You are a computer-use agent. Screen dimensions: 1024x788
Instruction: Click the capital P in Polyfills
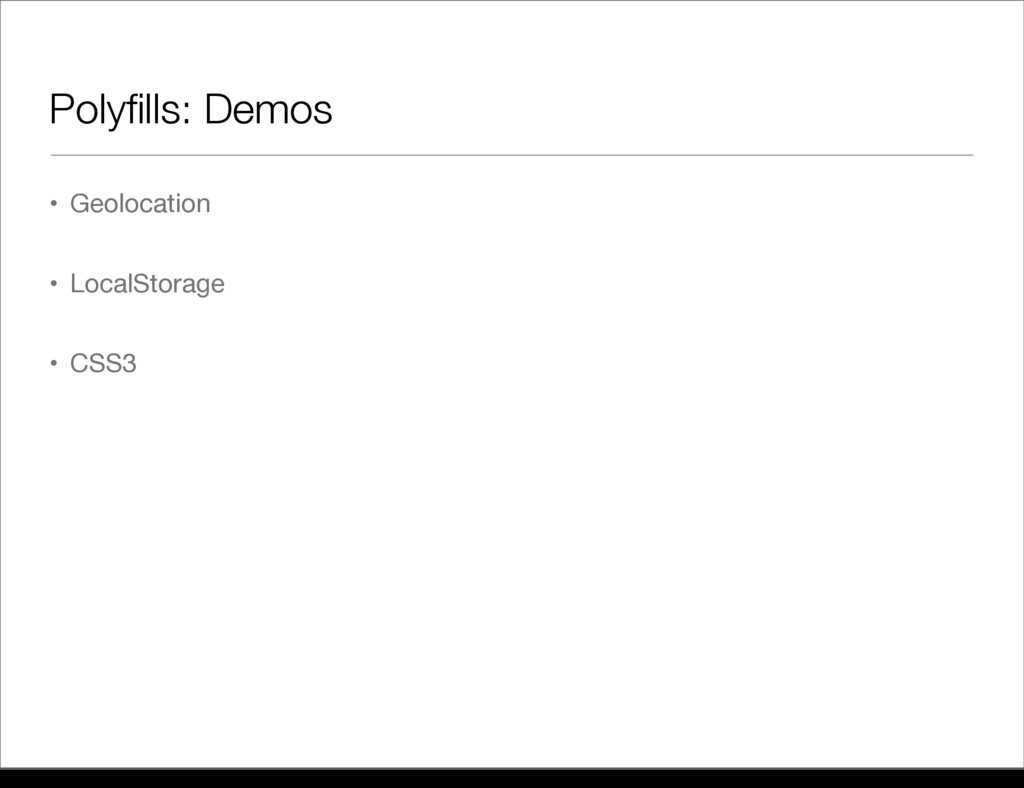[60, 110]
